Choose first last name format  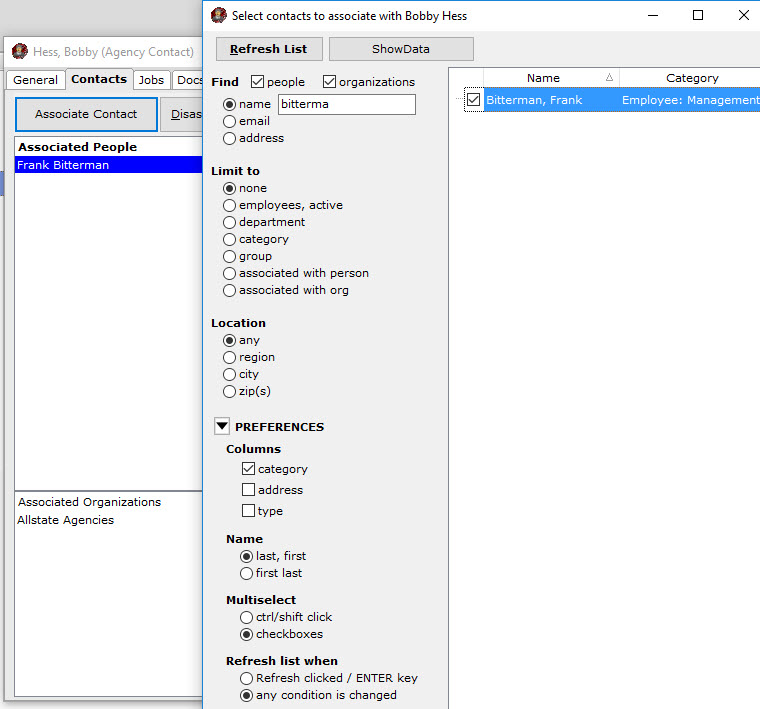pyautogui.click(x=246, y=573)
